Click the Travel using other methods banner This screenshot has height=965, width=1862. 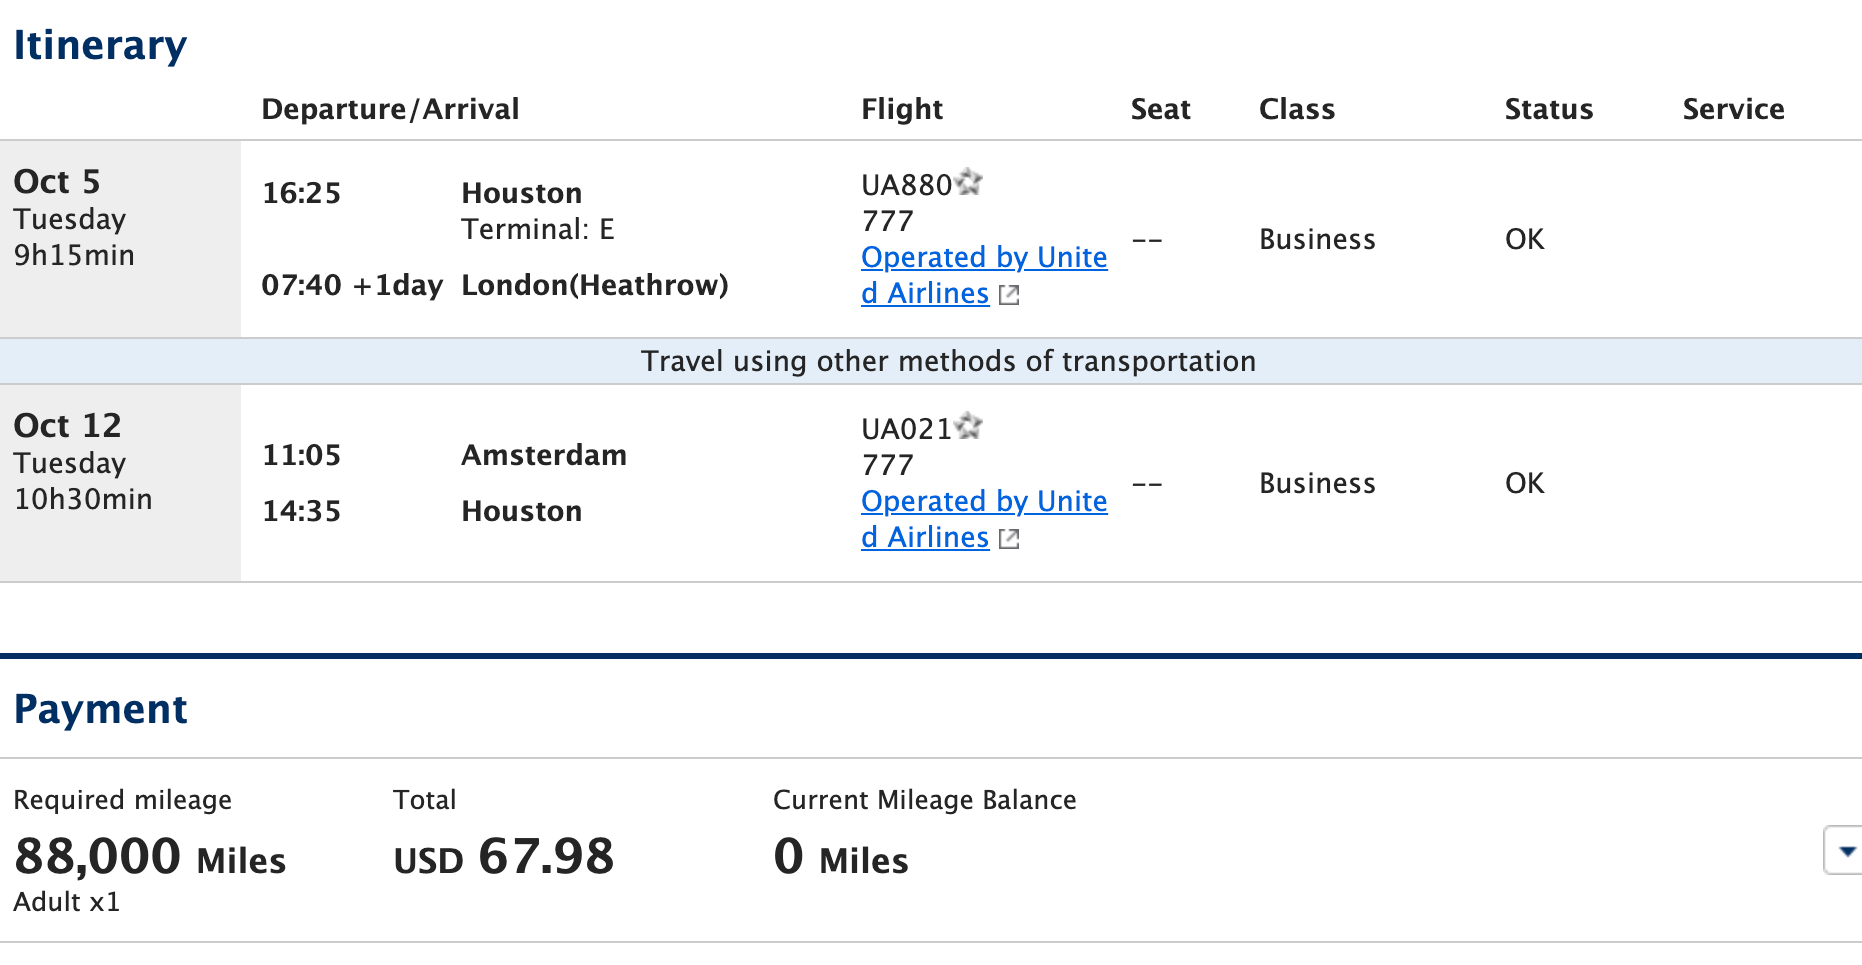tap(931, 361)
